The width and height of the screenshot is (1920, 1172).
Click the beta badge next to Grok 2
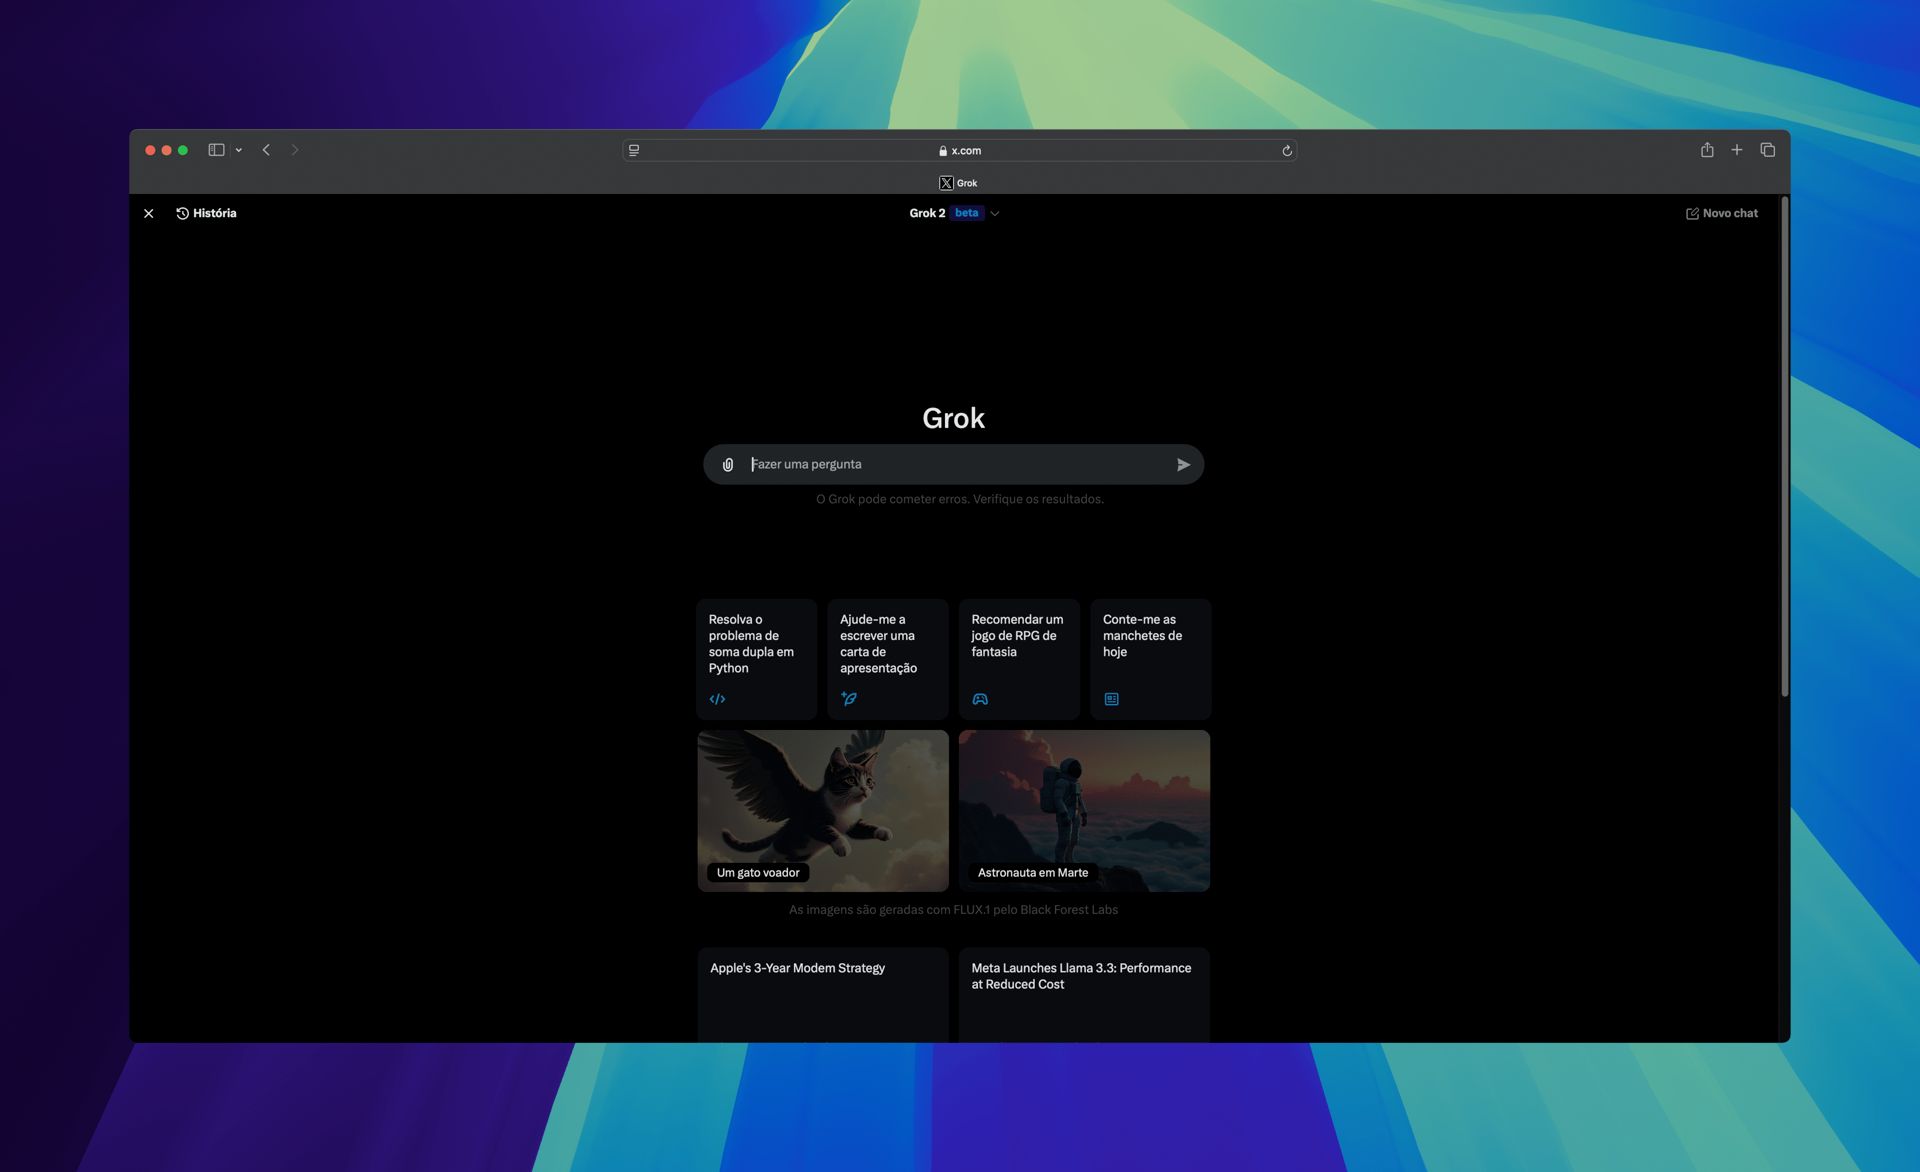point(966,213)
